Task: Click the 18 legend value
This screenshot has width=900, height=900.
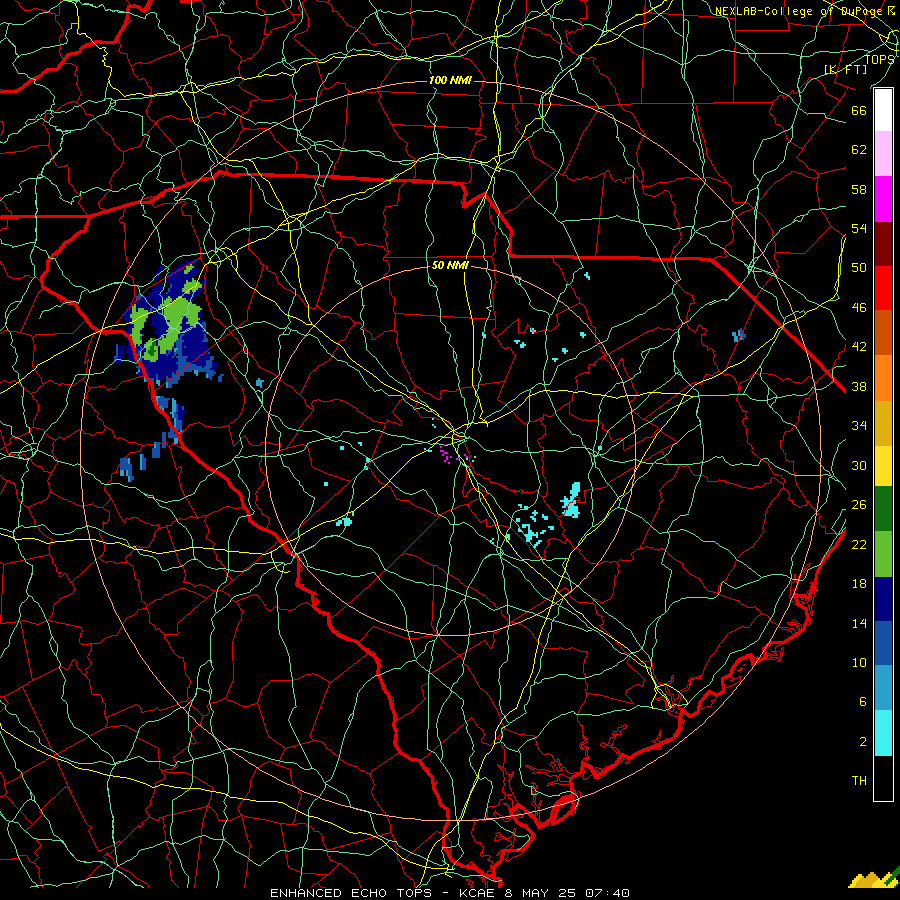Action: point(859,584)
